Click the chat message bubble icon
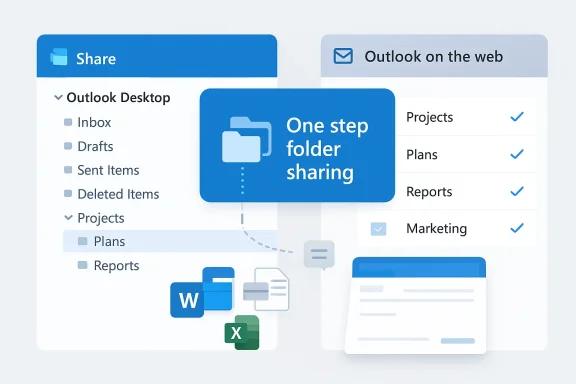Viewport: 576px width, 384px height. [319, 254]
